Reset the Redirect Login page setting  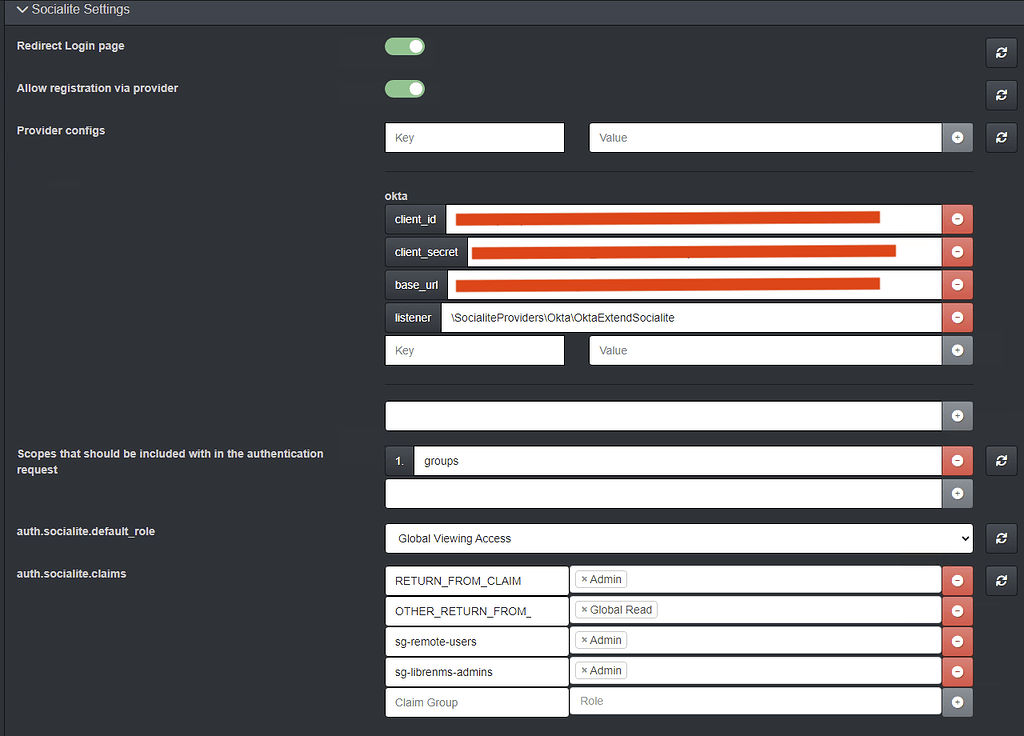pyautogui.click(x=1001, y=52)
